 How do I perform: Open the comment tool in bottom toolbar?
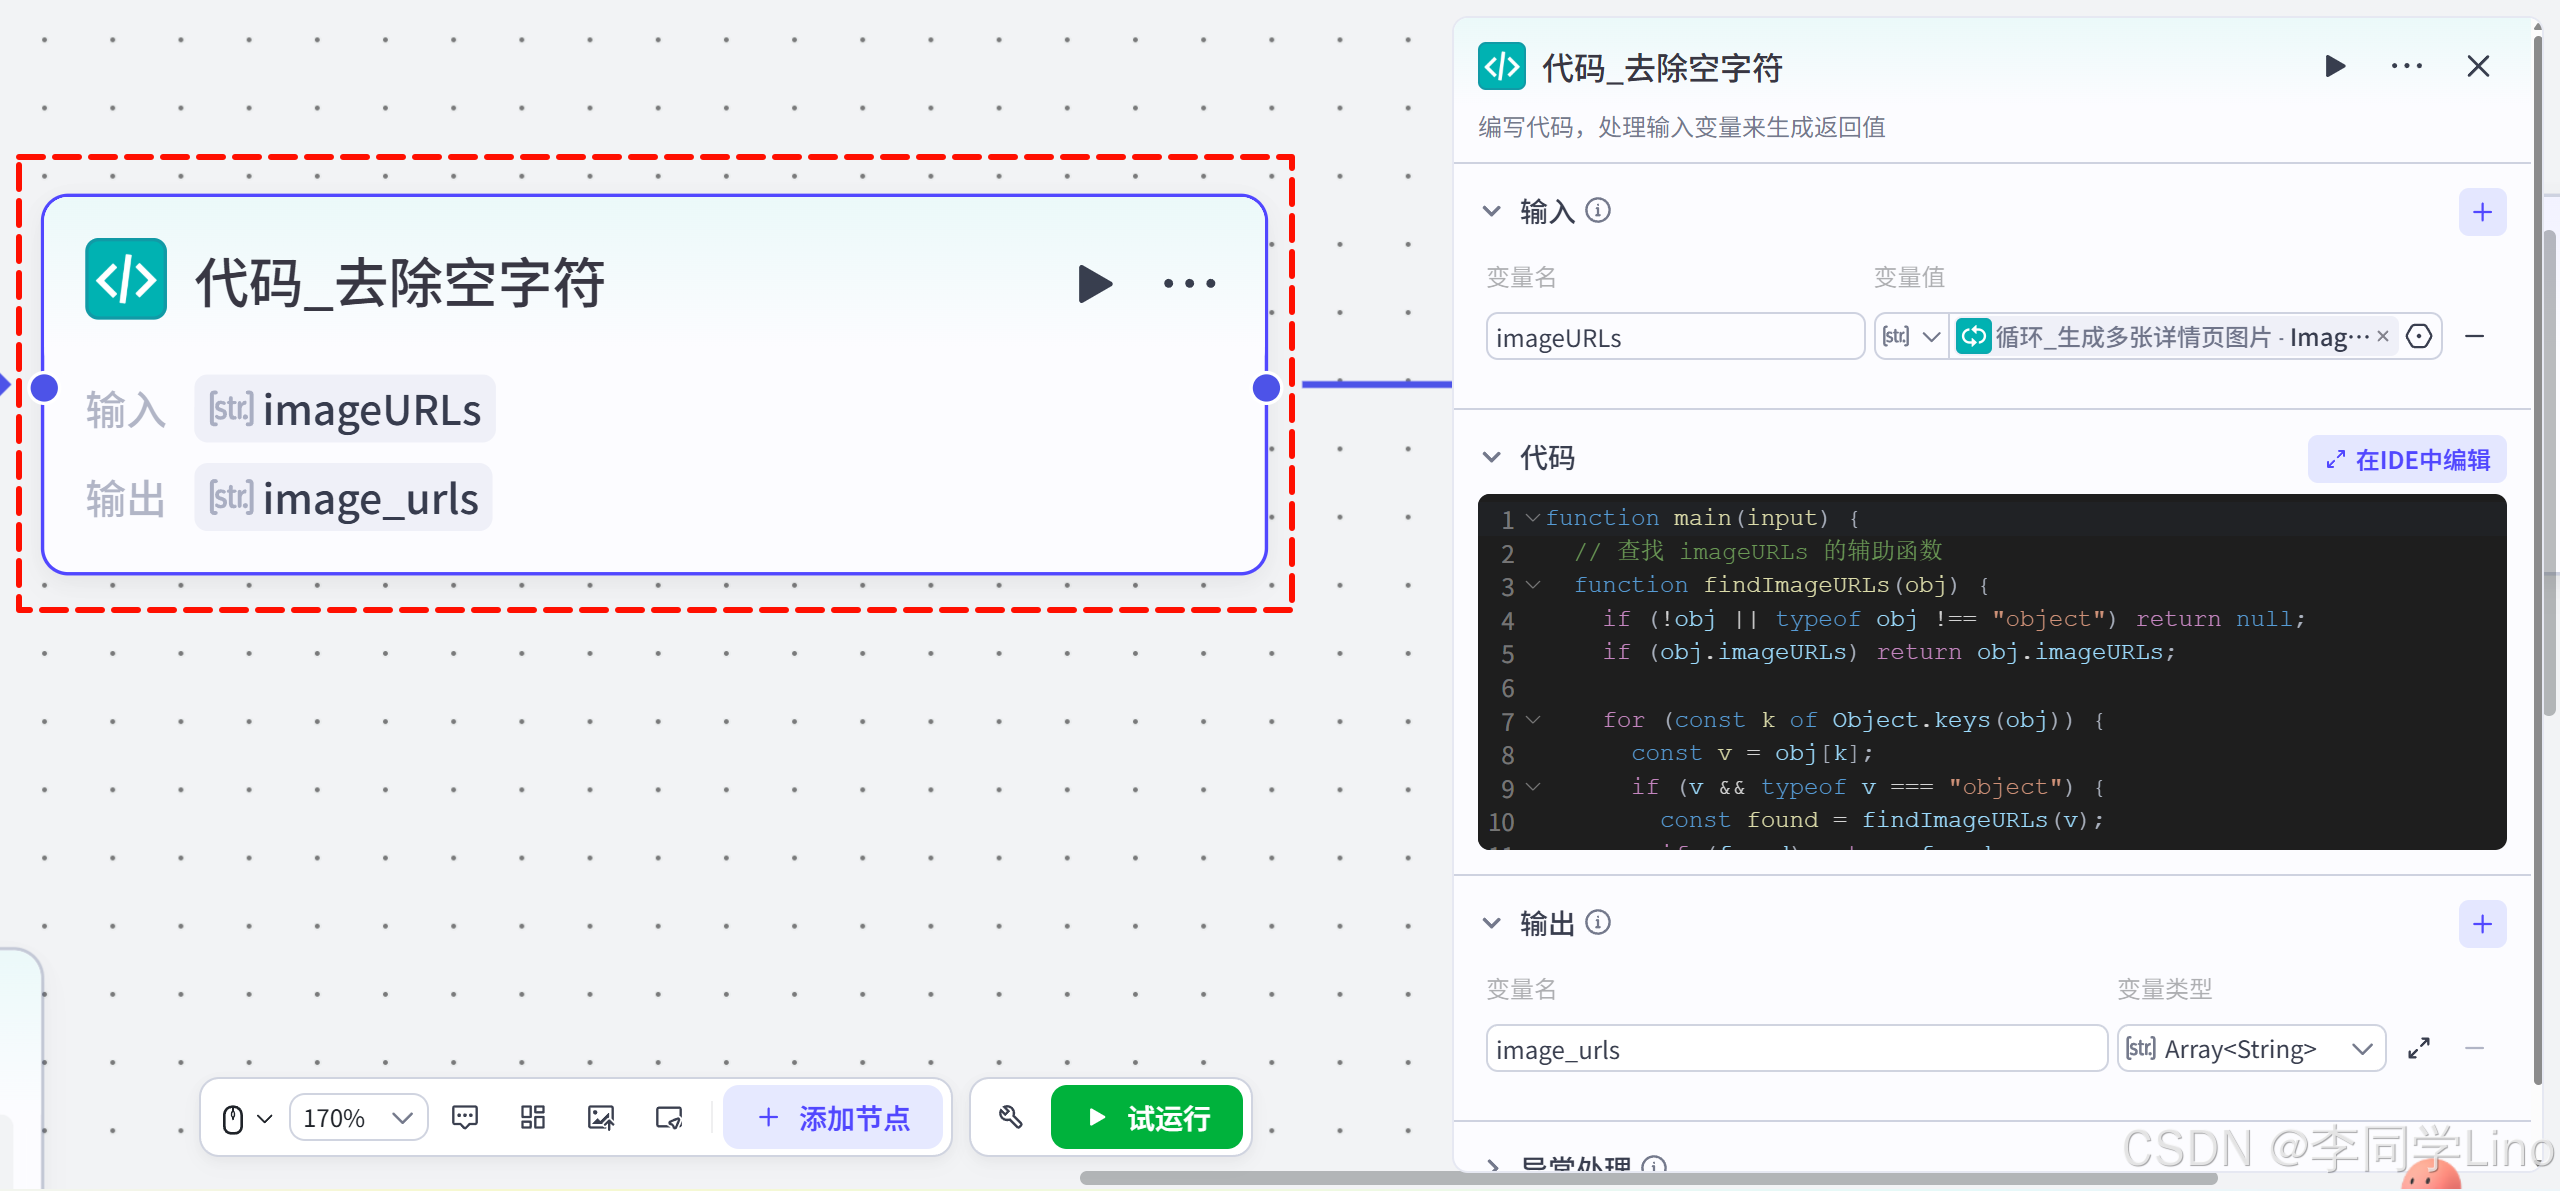click(x=465, y=1117)
